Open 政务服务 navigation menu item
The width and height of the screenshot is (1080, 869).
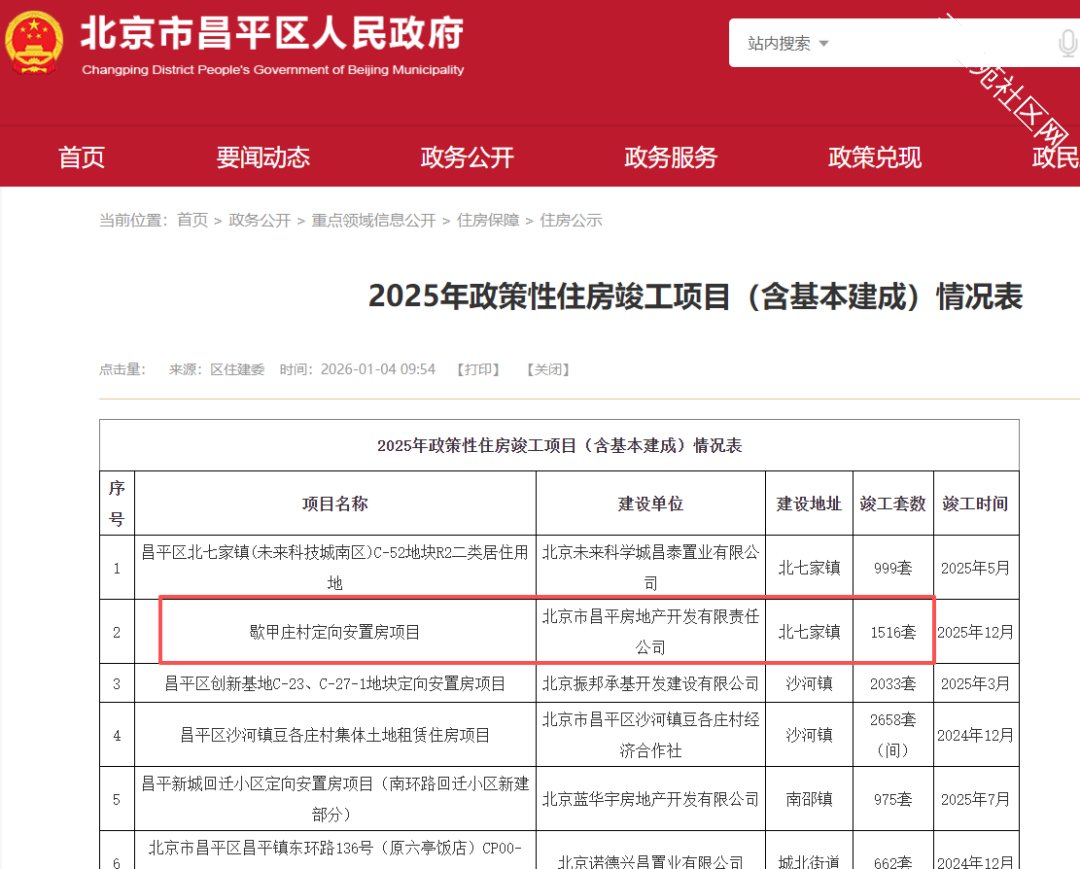(x=671, y=157)
